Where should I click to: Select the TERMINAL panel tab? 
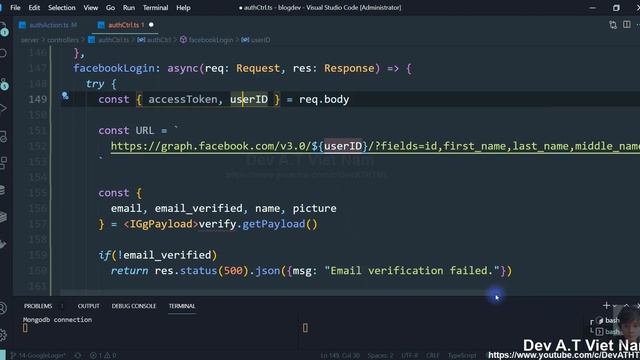[182, 306]
